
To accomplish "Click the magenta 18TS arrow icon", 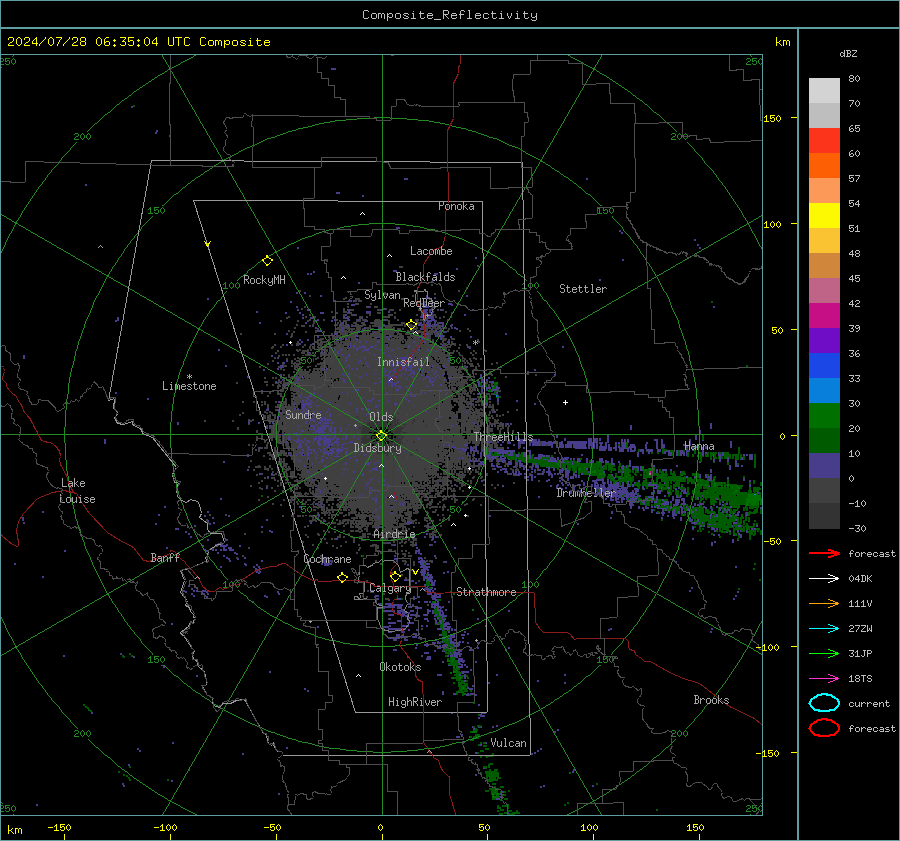I will coord(824,679).
